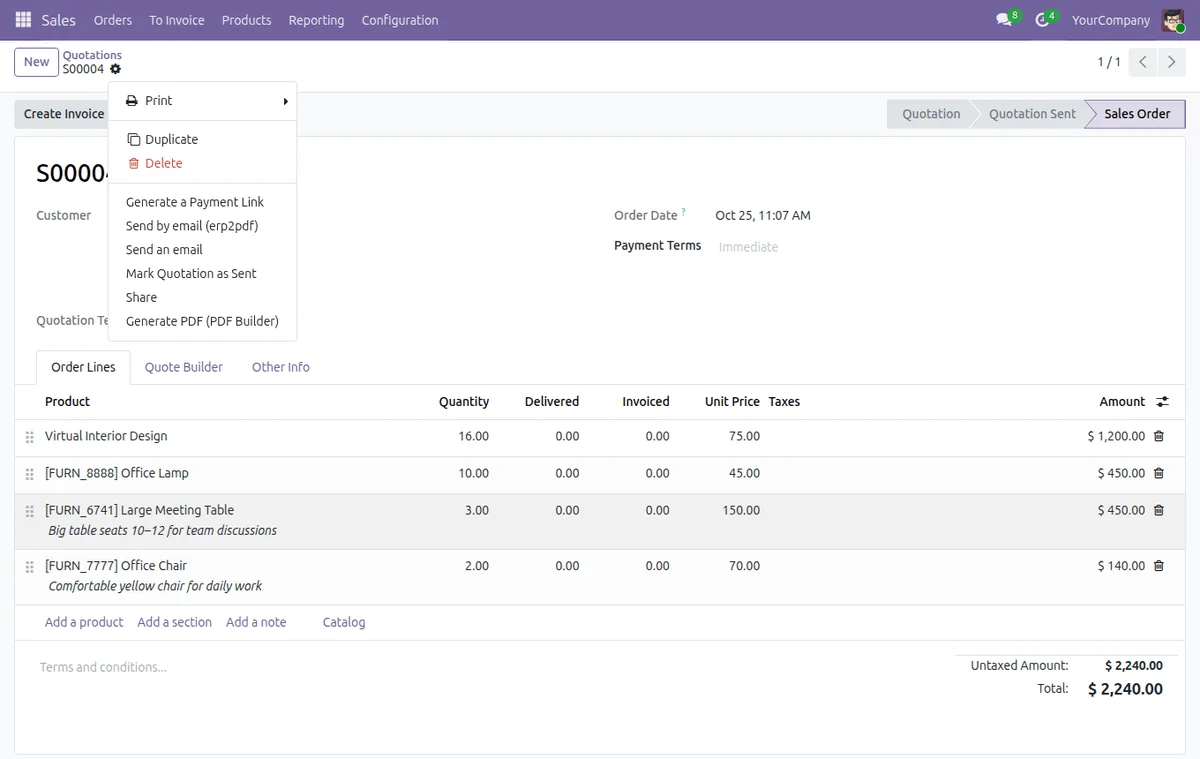Click the [FURN_8888] Office Lamp product cell

click(x=117, y=473)
